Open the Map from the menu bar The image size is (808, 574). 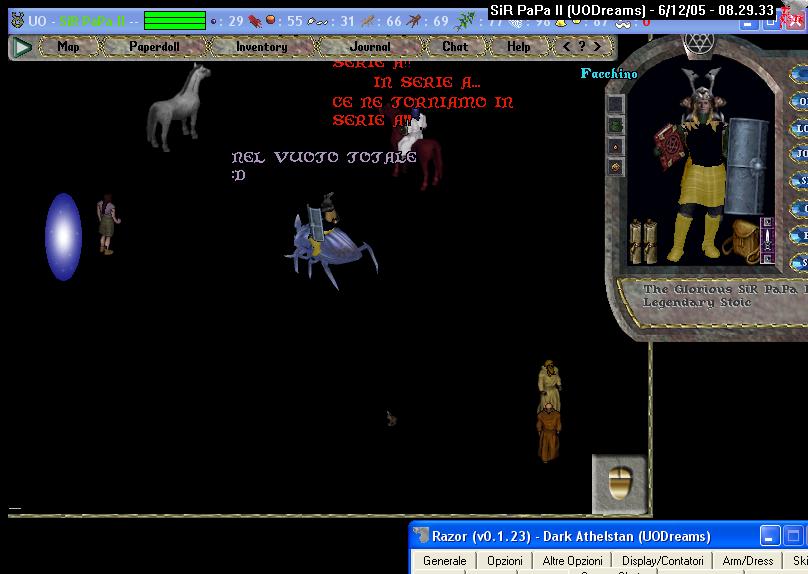(69, 47)
